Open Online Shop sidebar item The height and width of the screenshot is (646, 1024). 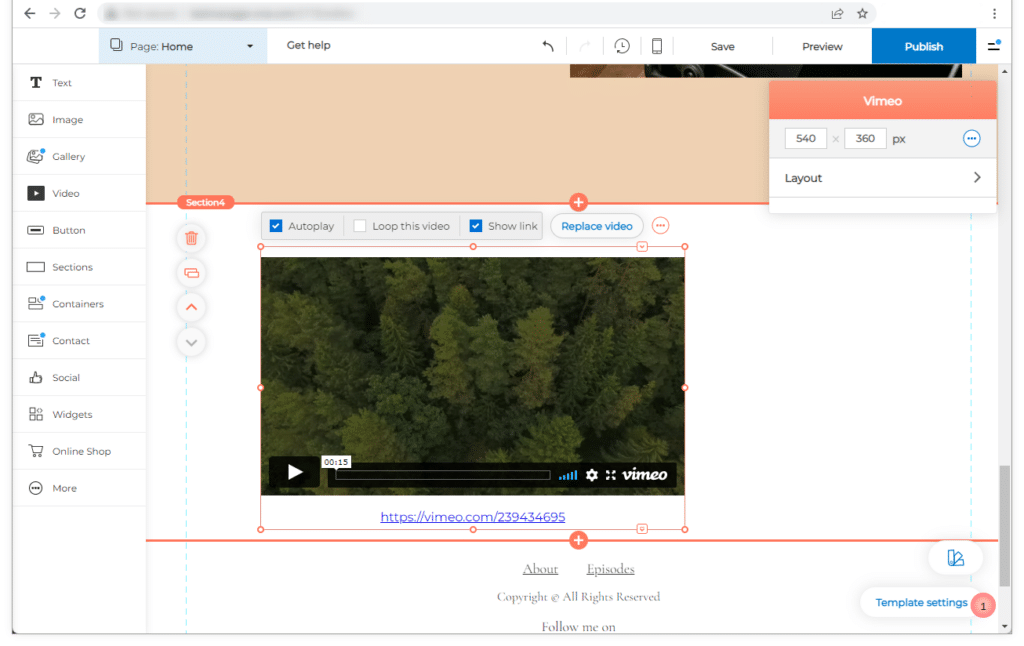coord(80,451)
